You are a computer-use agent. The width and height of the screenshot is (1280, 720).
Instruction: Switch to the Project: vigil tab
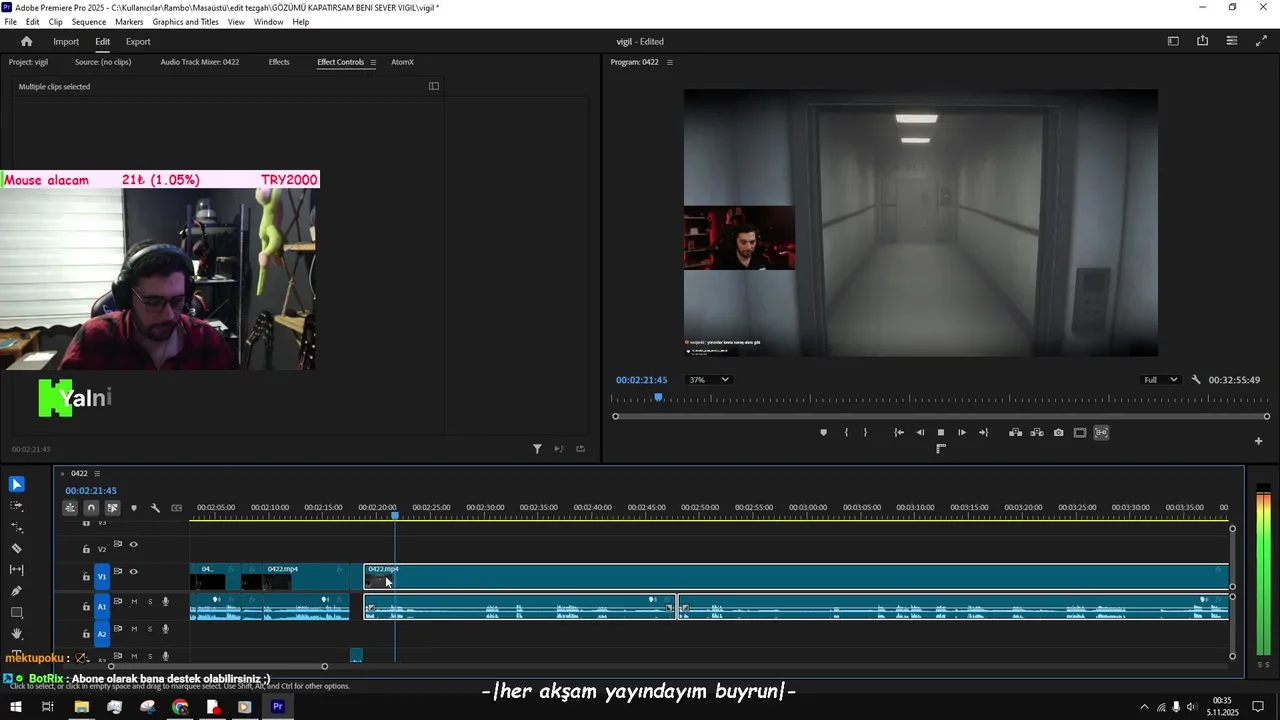28,62
